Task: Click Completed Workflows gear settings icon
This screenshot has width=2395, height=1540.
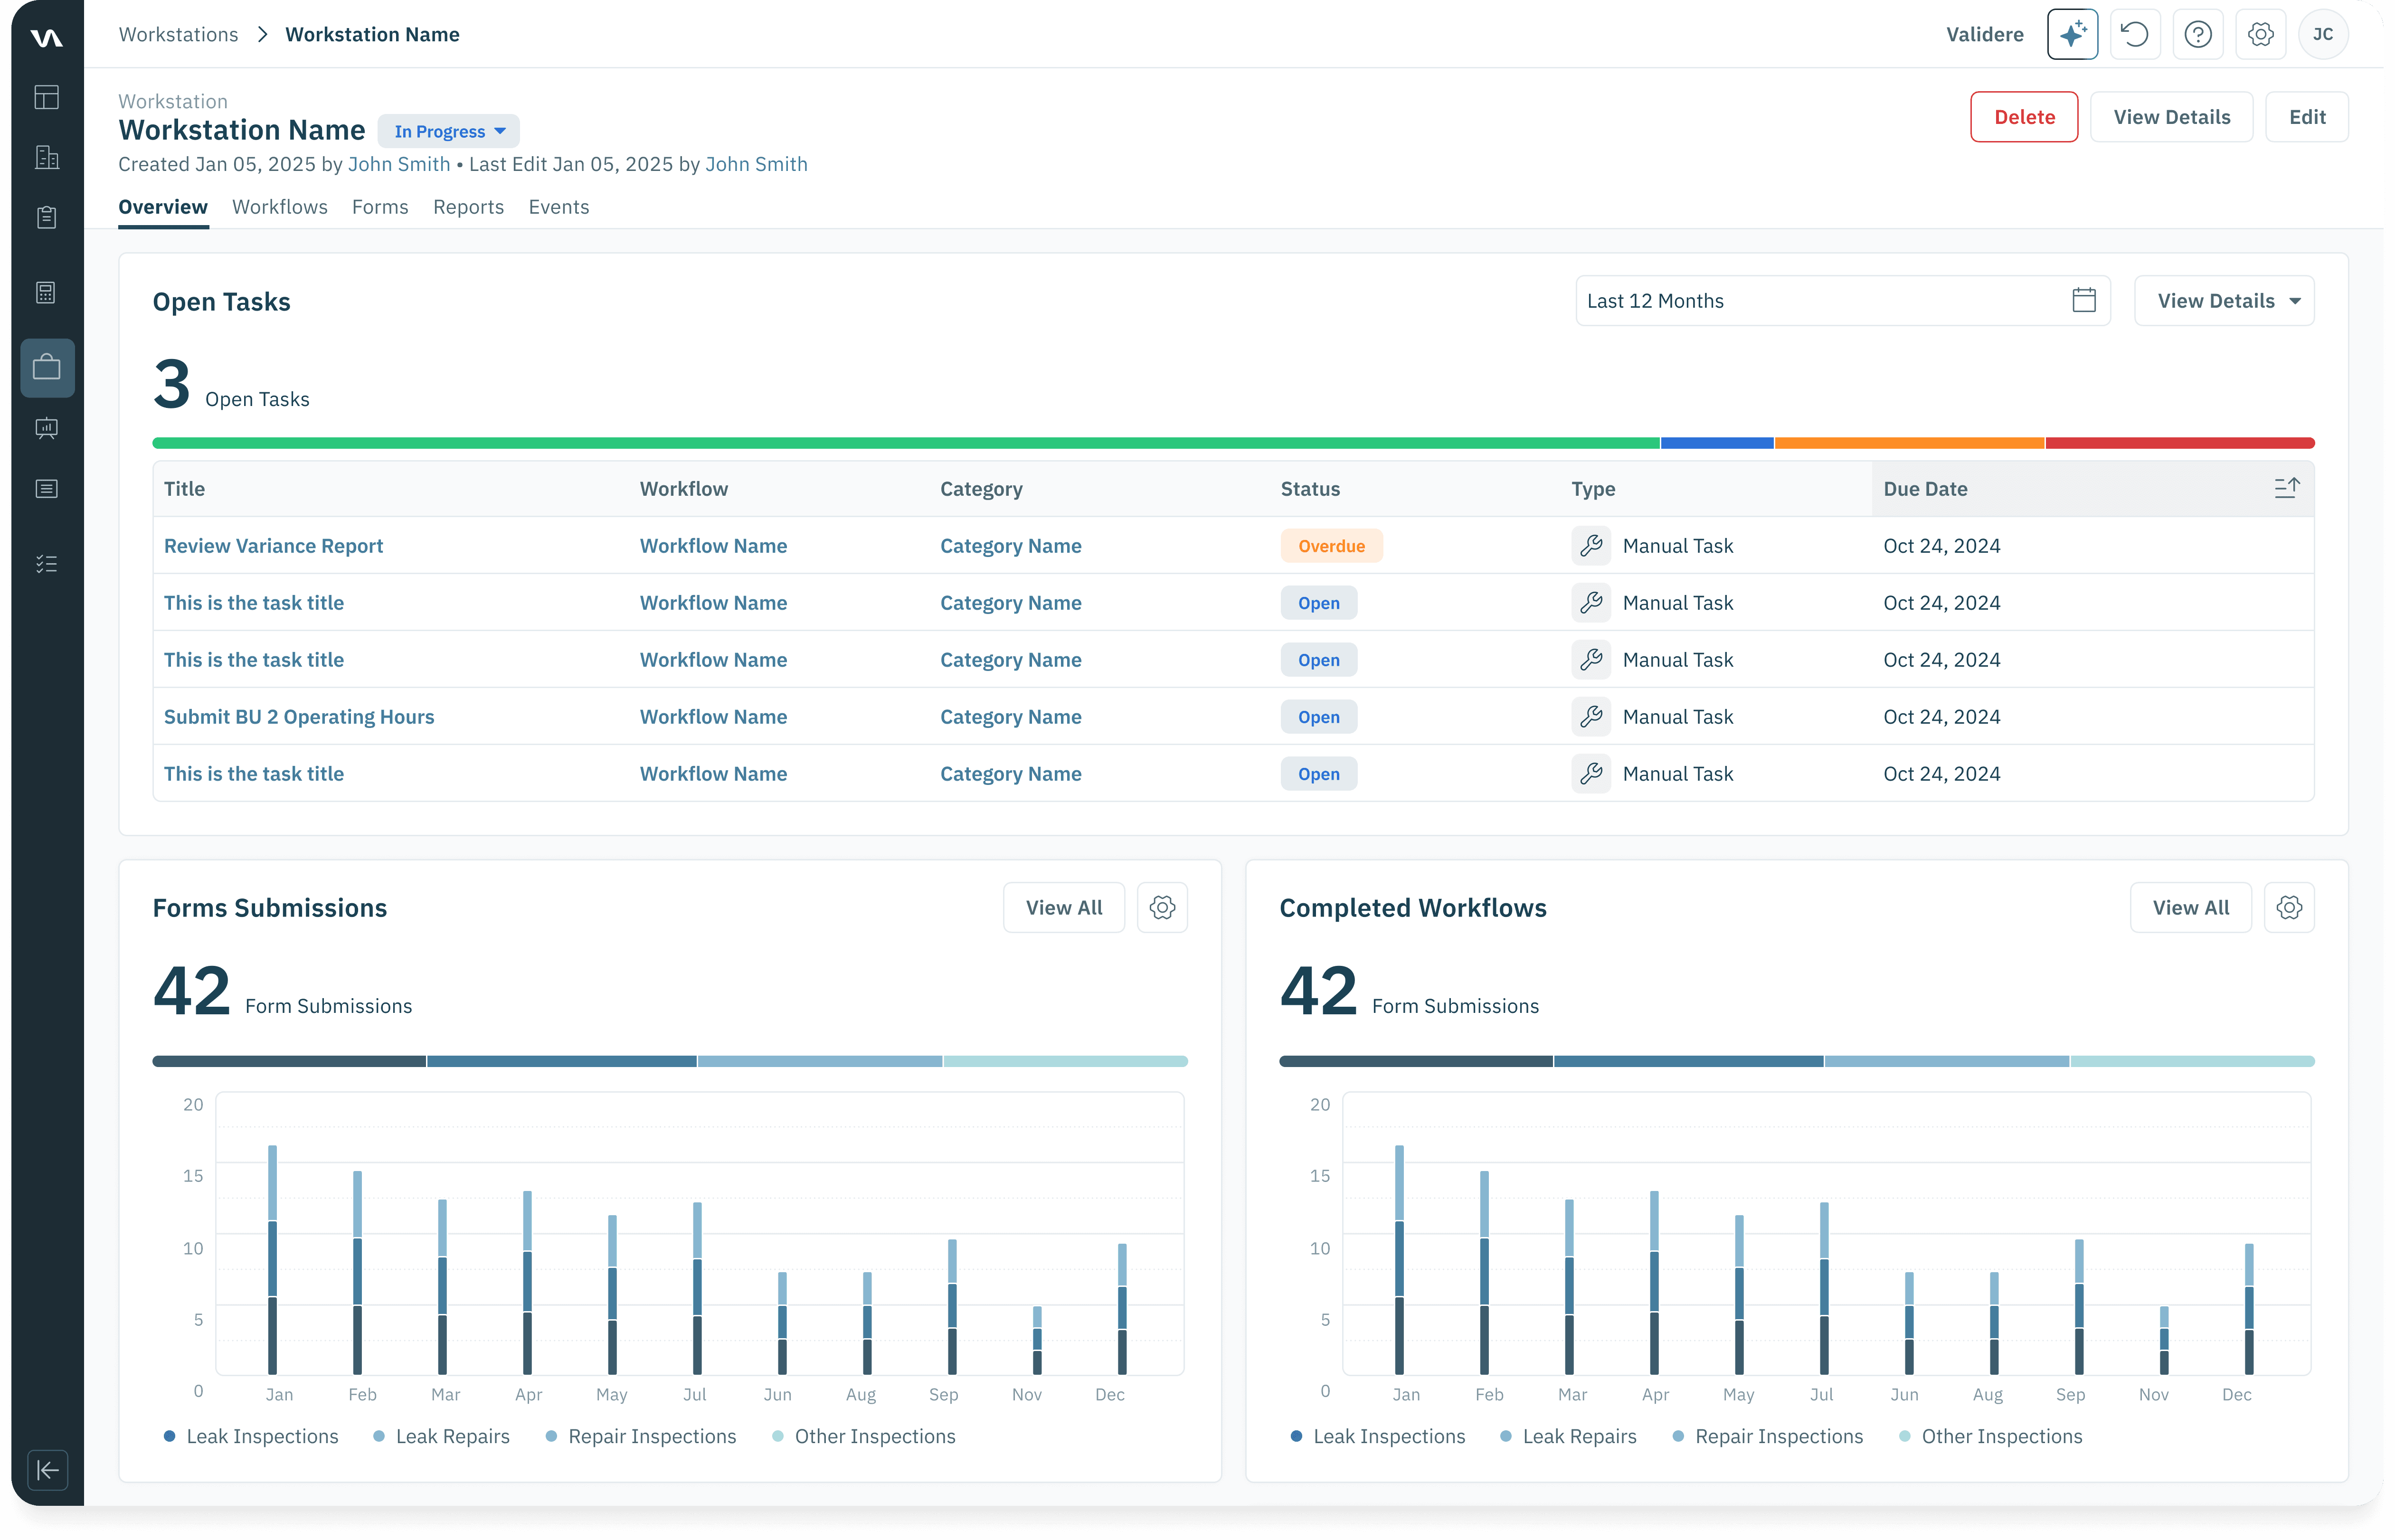Action: tap(2289, 908)
